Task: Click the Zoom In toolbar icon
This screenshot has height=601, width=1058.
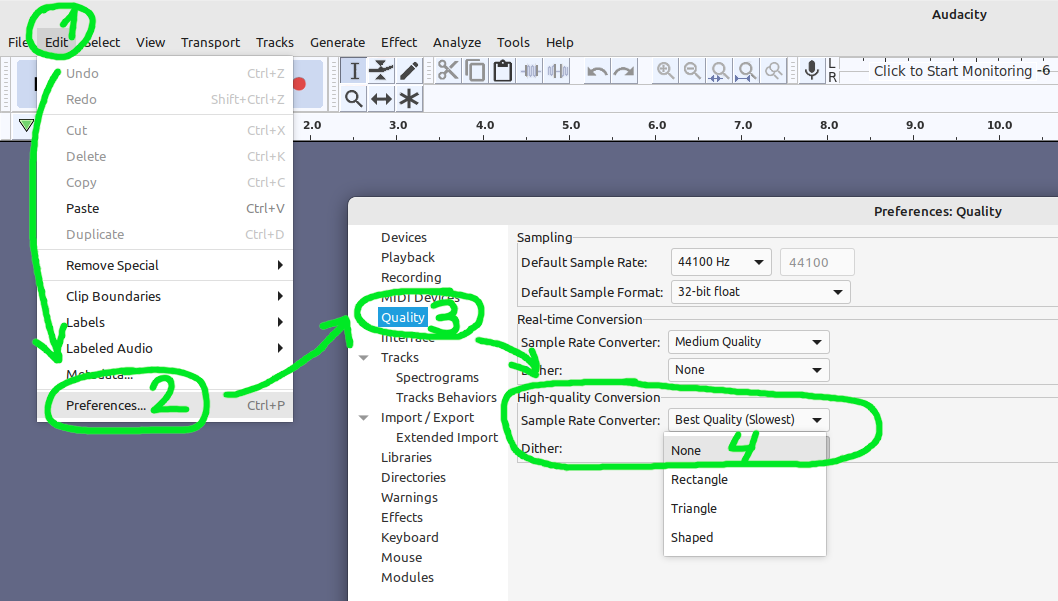Action: click(665, 71)
